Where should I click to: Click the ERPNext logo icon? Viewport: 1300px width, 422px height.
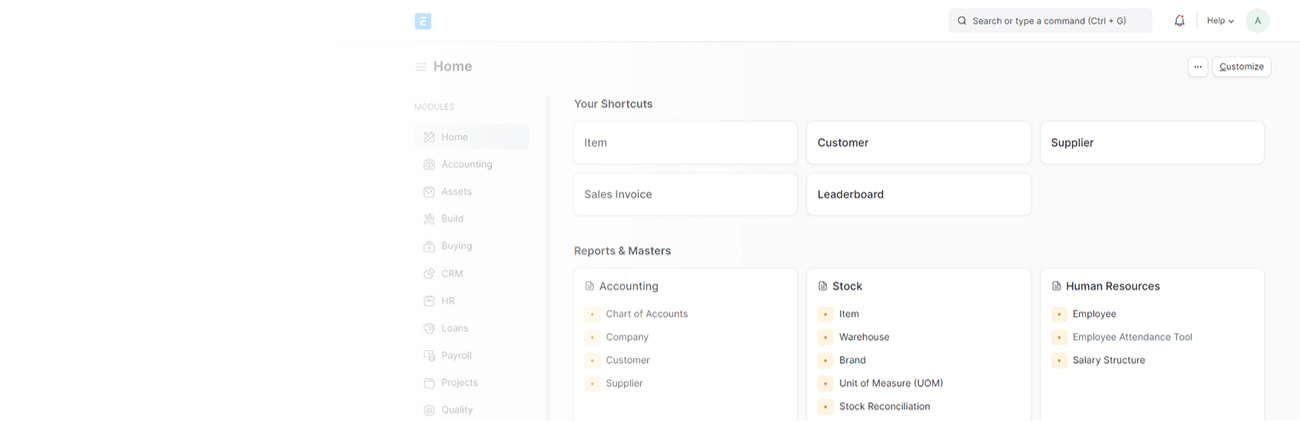click(423, 21)
